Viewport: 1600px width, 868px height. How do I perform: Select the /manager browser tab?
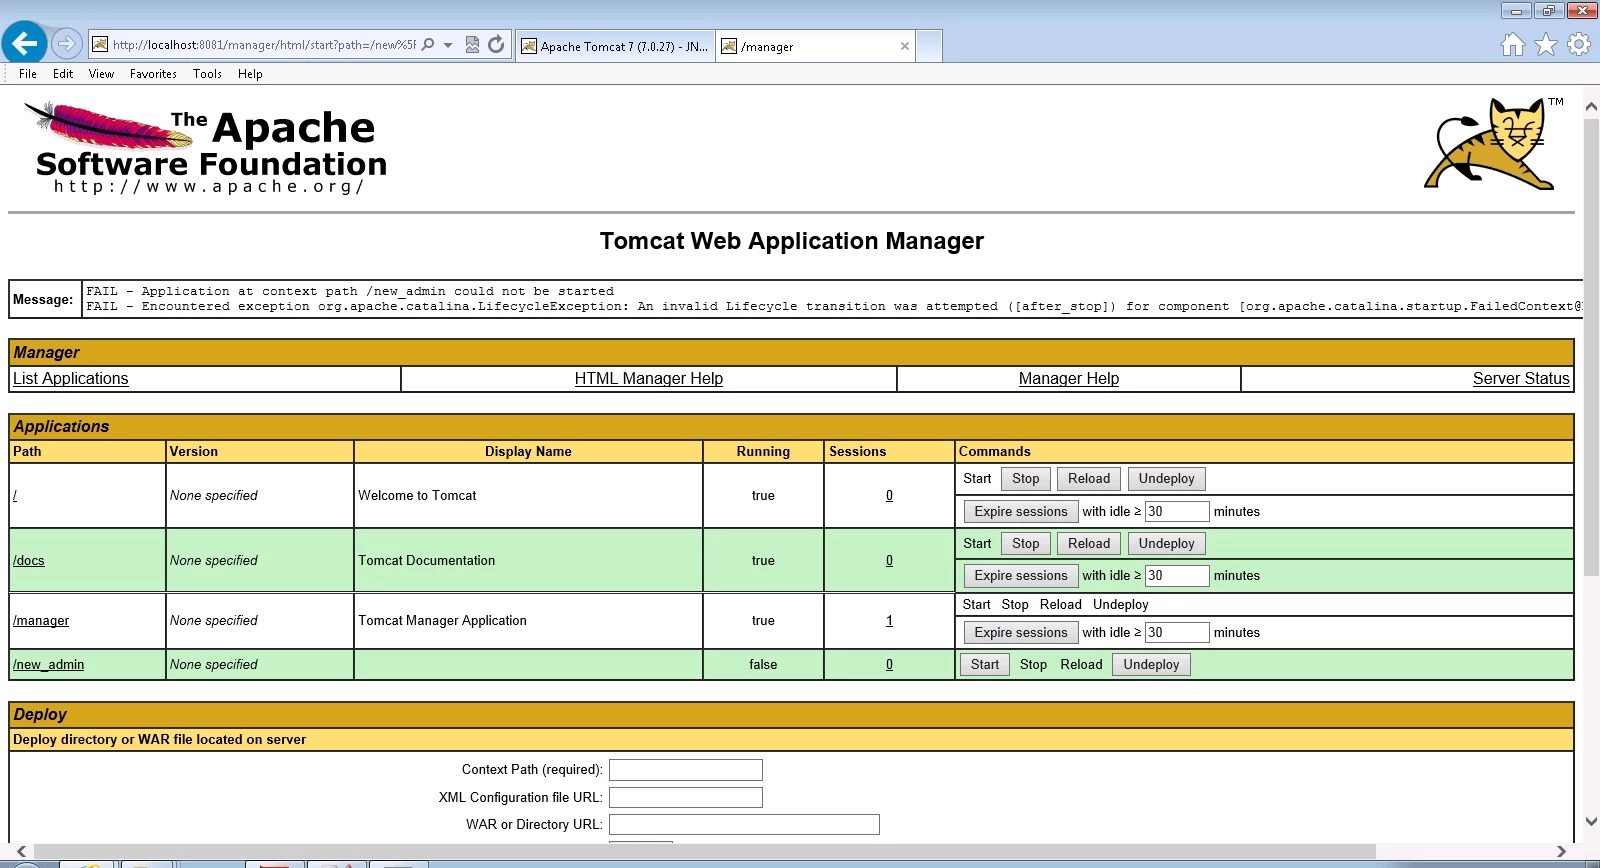point(816,46)
